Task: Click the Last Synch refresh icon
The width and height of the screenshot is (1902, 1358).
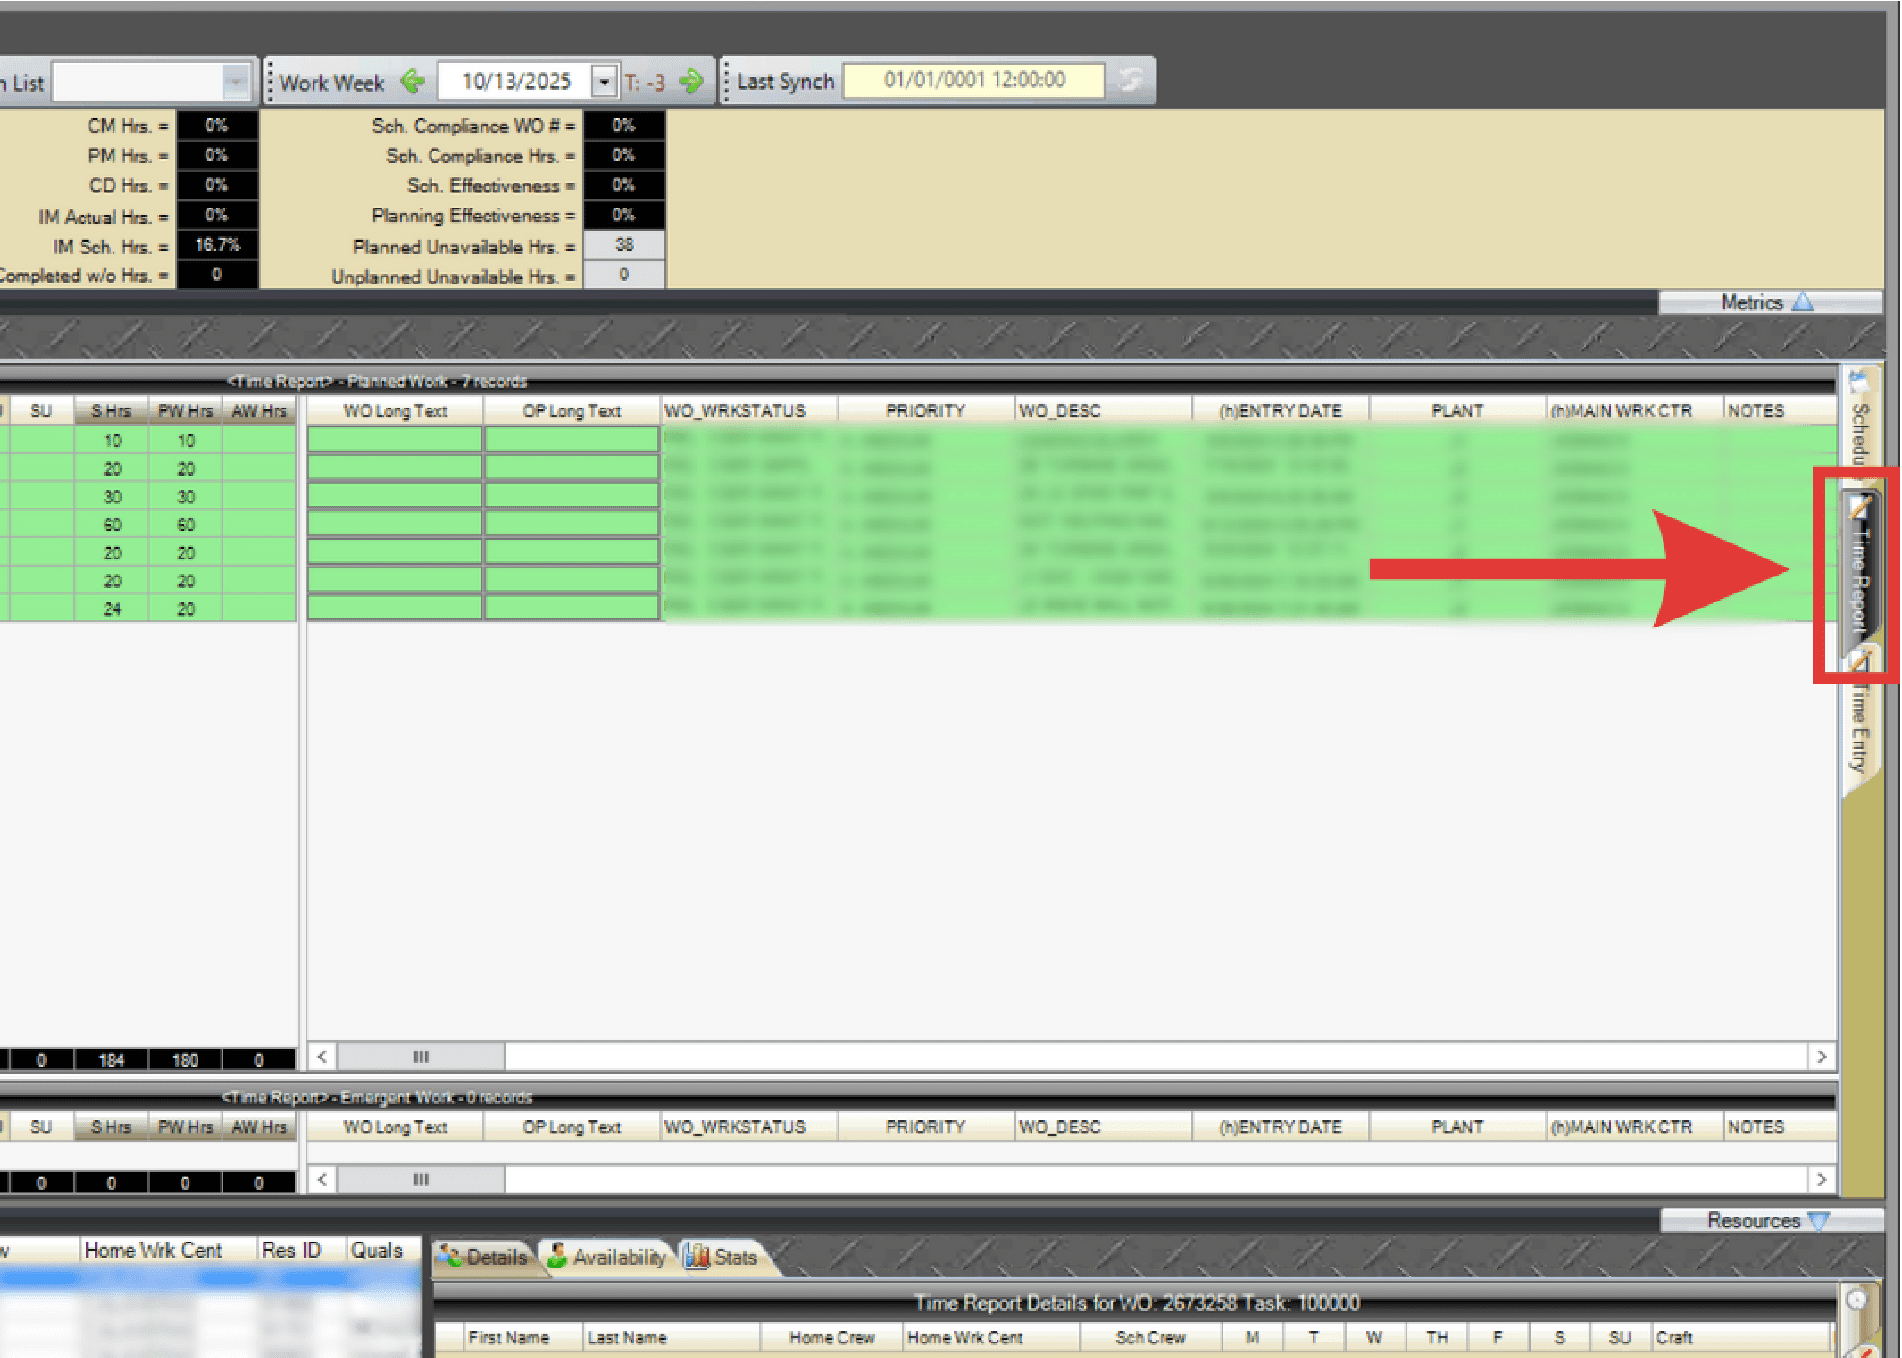Action: pyautogui.click(x=1131, y=80)
